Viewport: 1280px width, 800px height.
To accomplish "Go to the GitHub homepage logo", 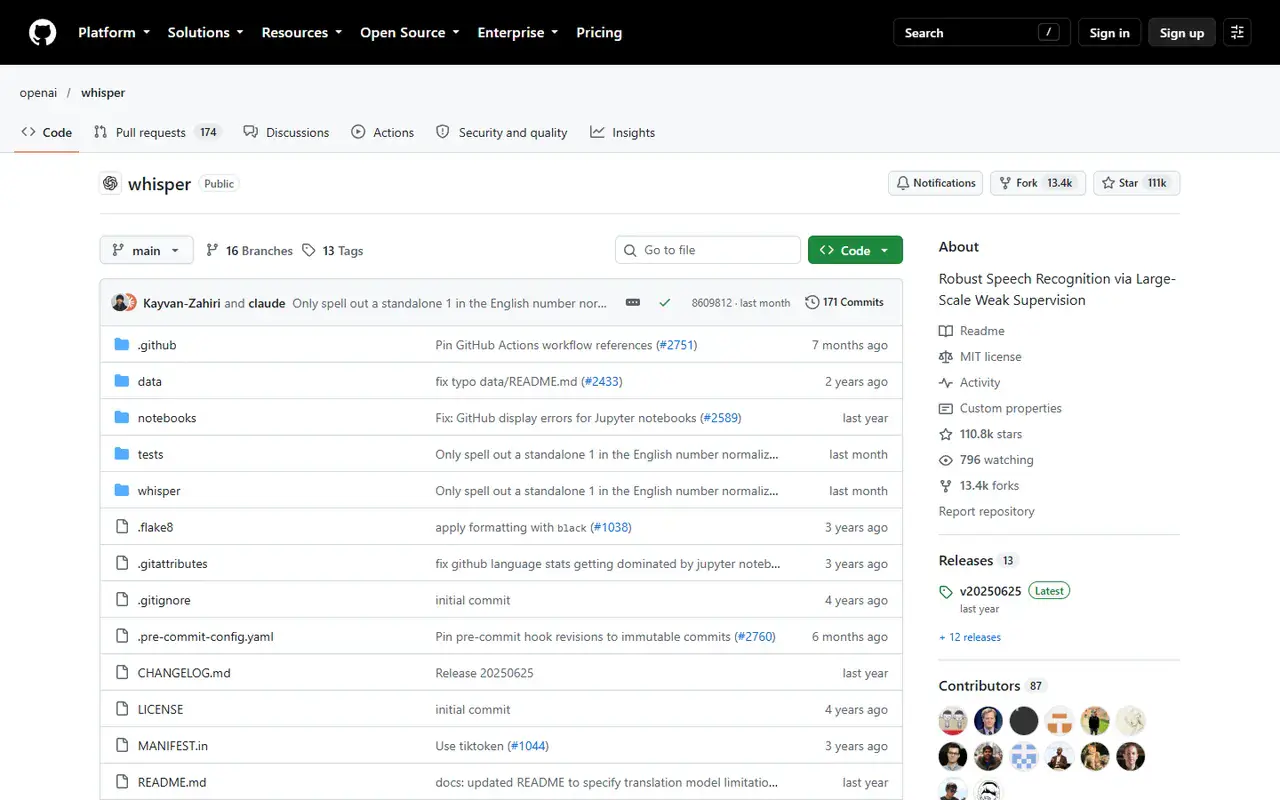I will point(42,33).
